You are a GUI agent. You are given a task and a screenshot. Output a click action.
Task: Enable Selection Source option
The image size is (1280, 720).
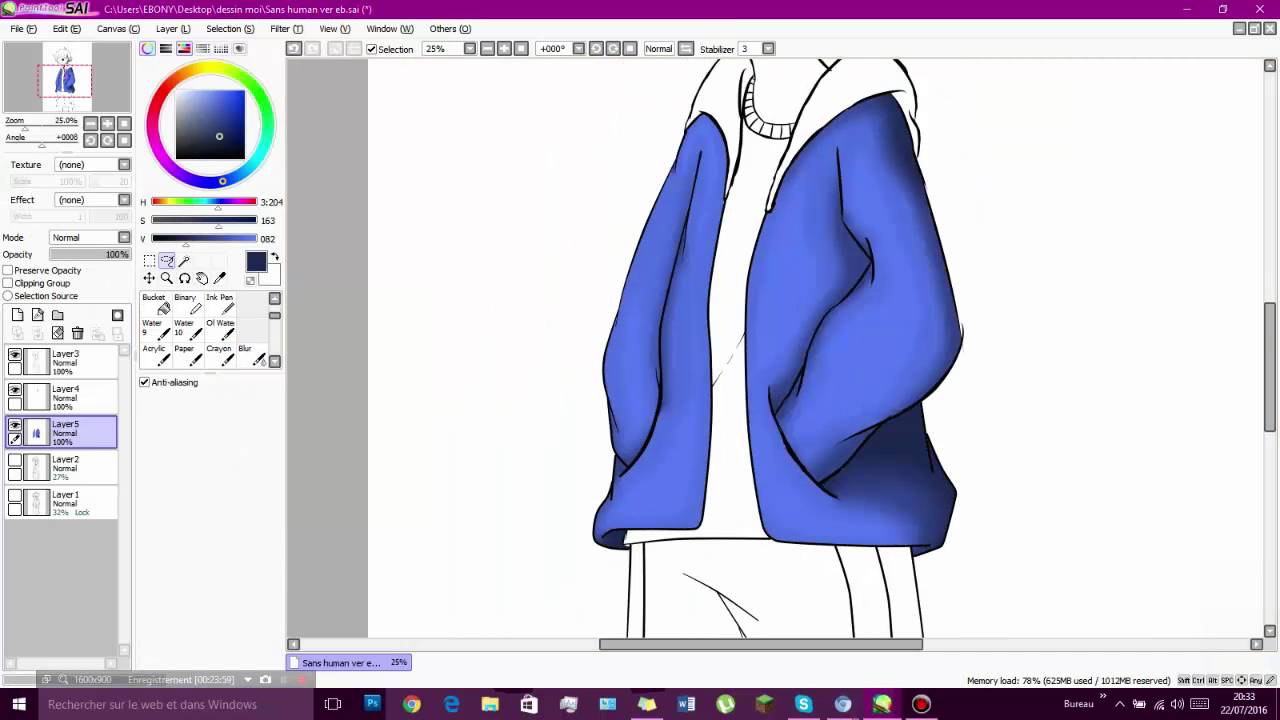coord(8,296)
